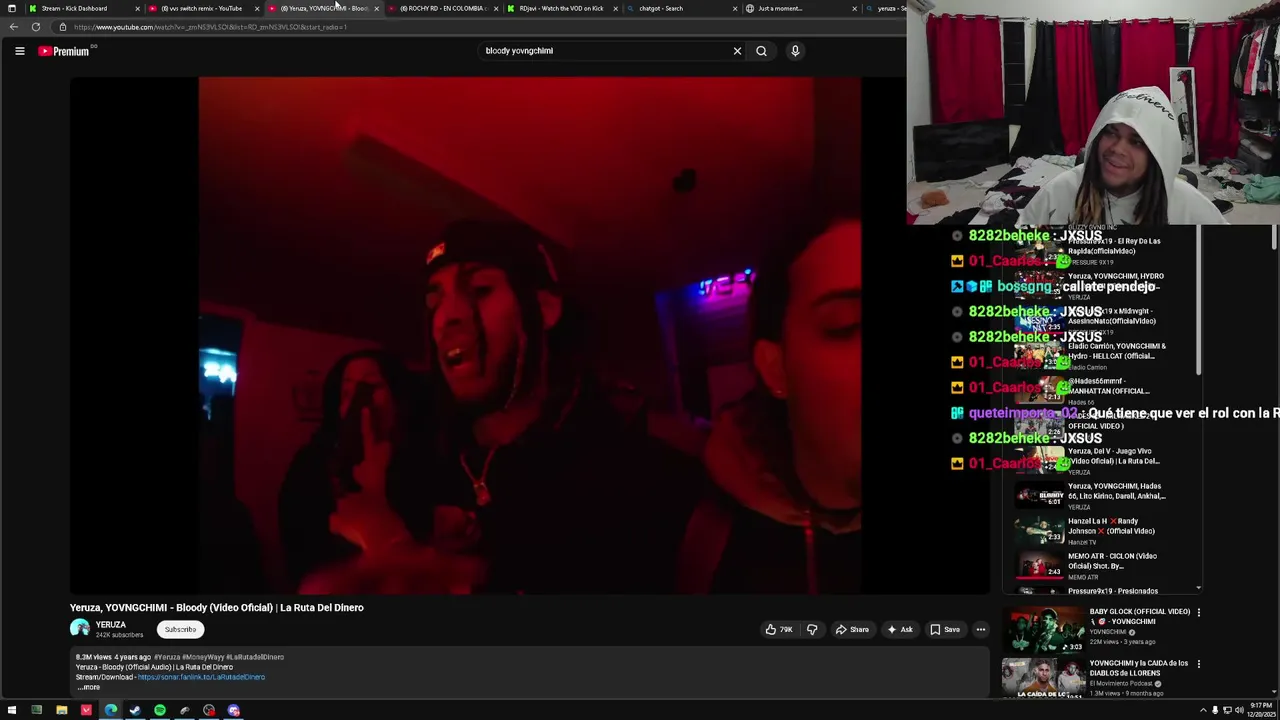The width and height of the screenshot is (1280, 720).
Task: Subscribe to the YERUZA channel
Action: pos(181,629)
